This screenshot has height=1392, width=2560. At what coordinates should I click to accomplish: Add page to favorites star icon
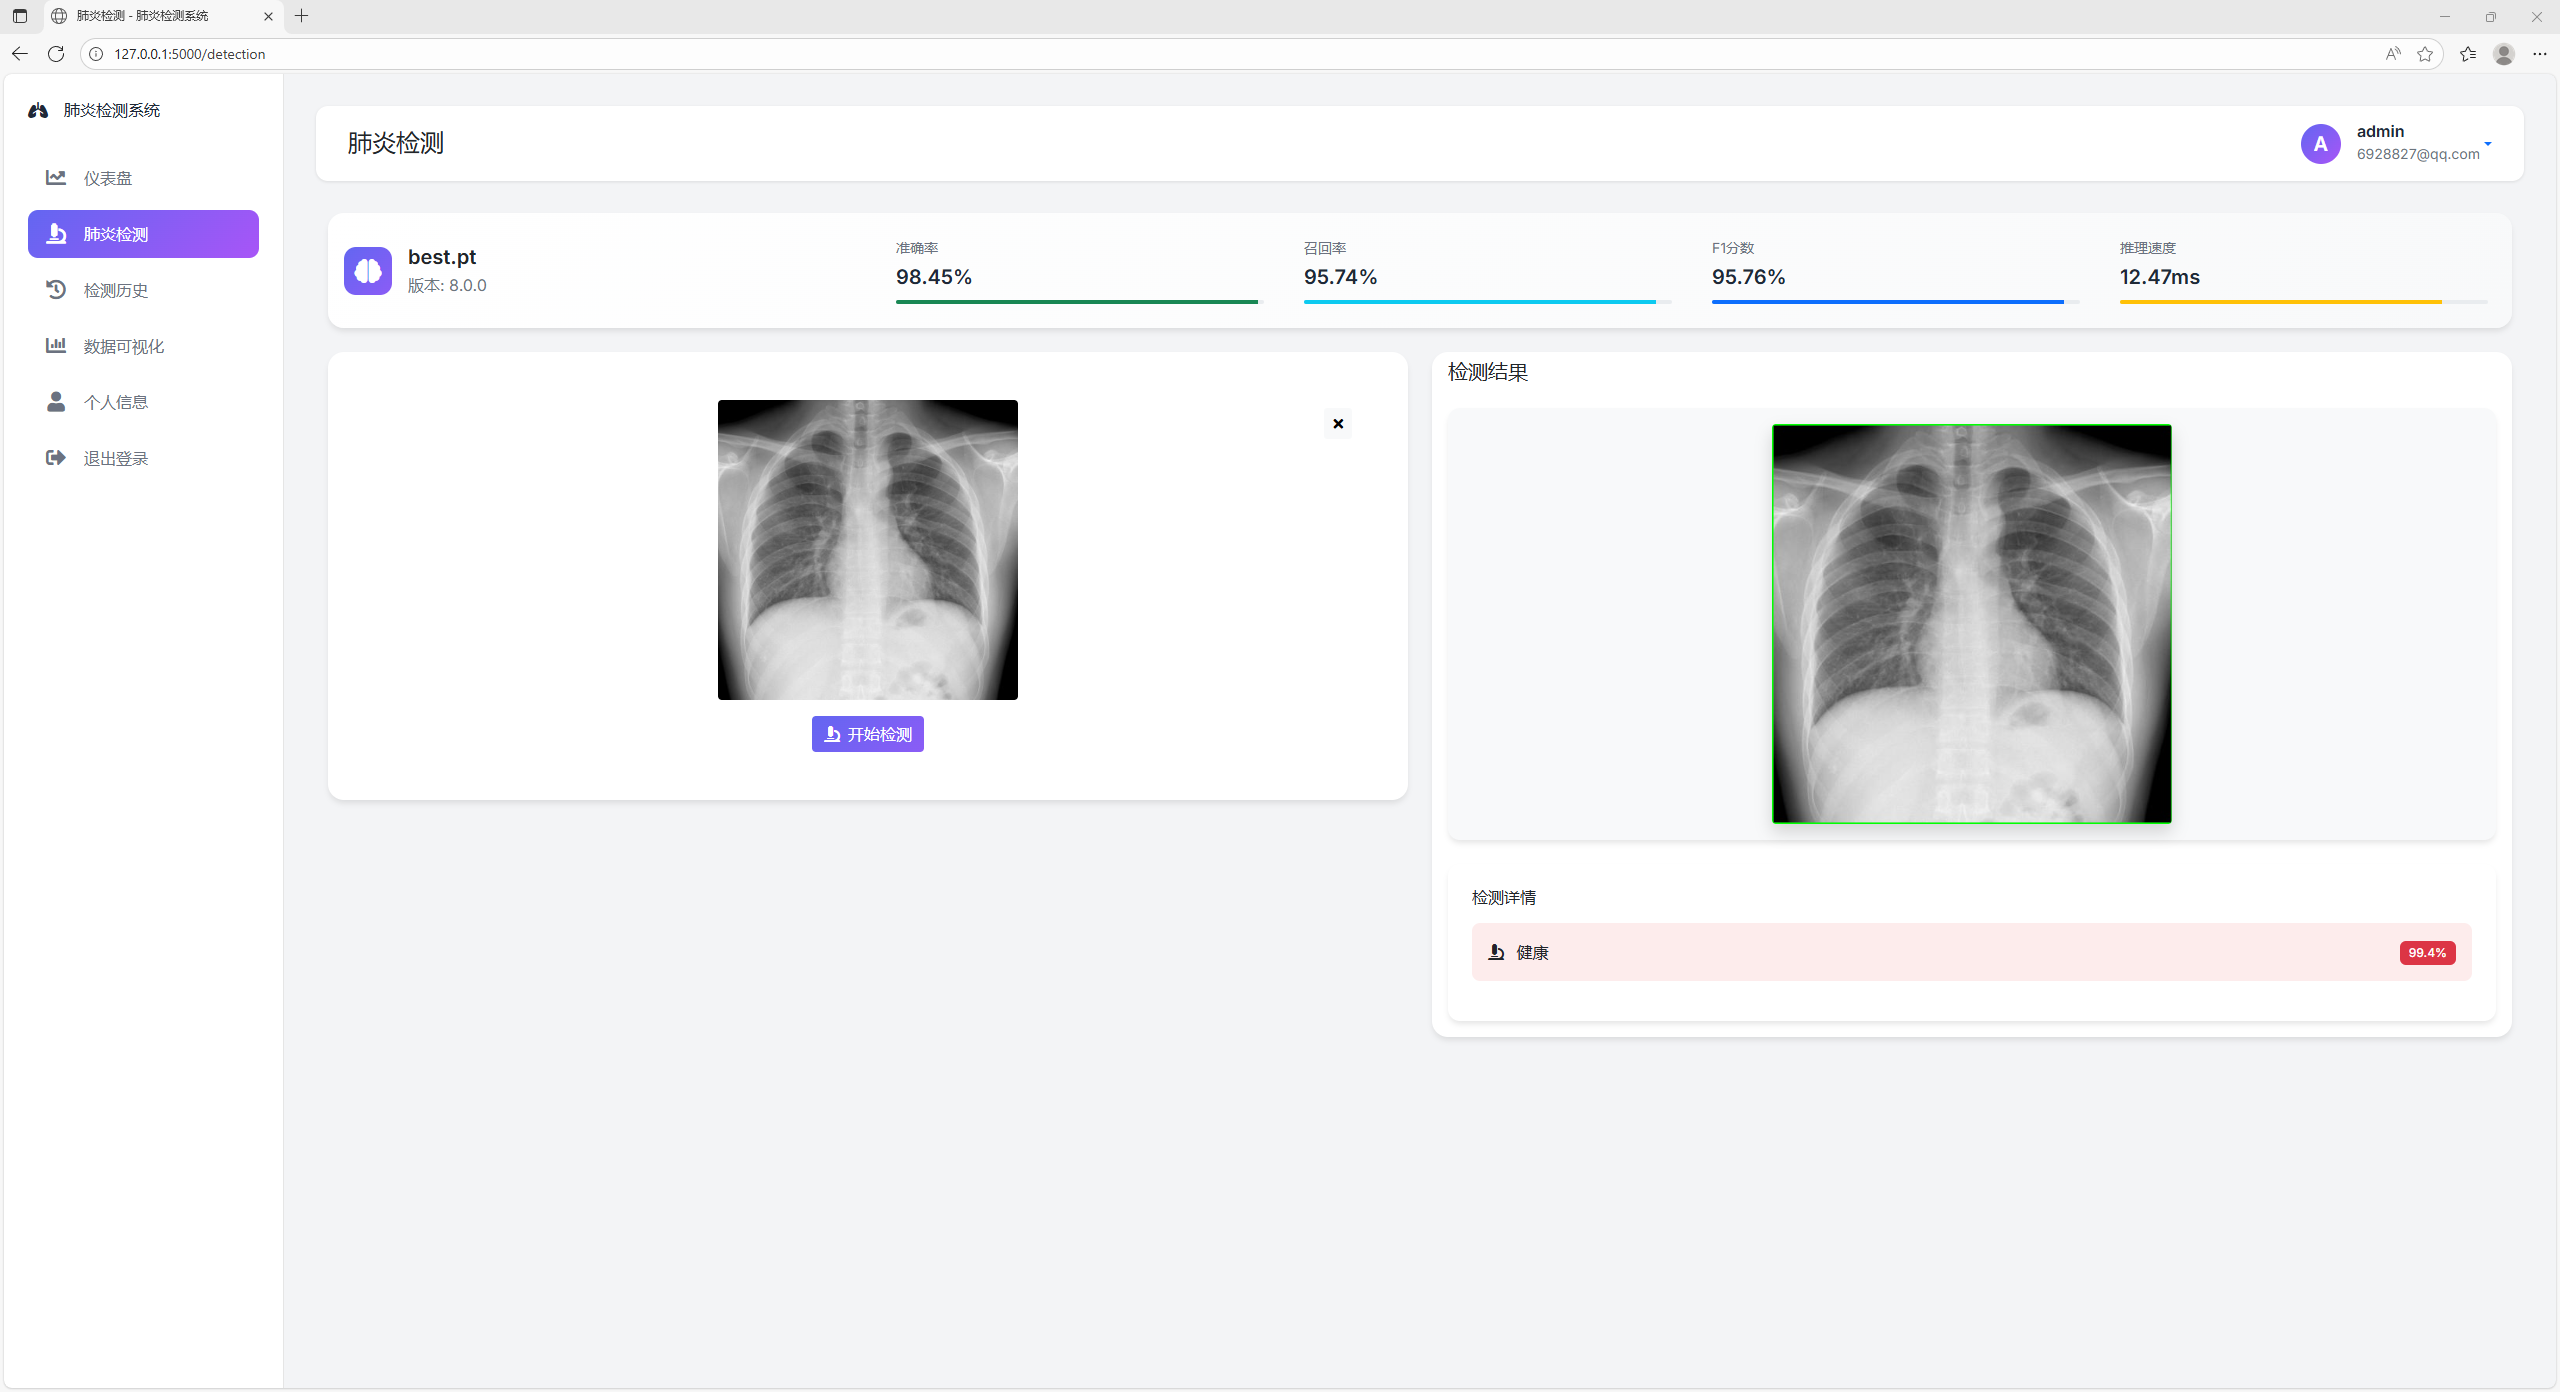(x=2425, y=54)
